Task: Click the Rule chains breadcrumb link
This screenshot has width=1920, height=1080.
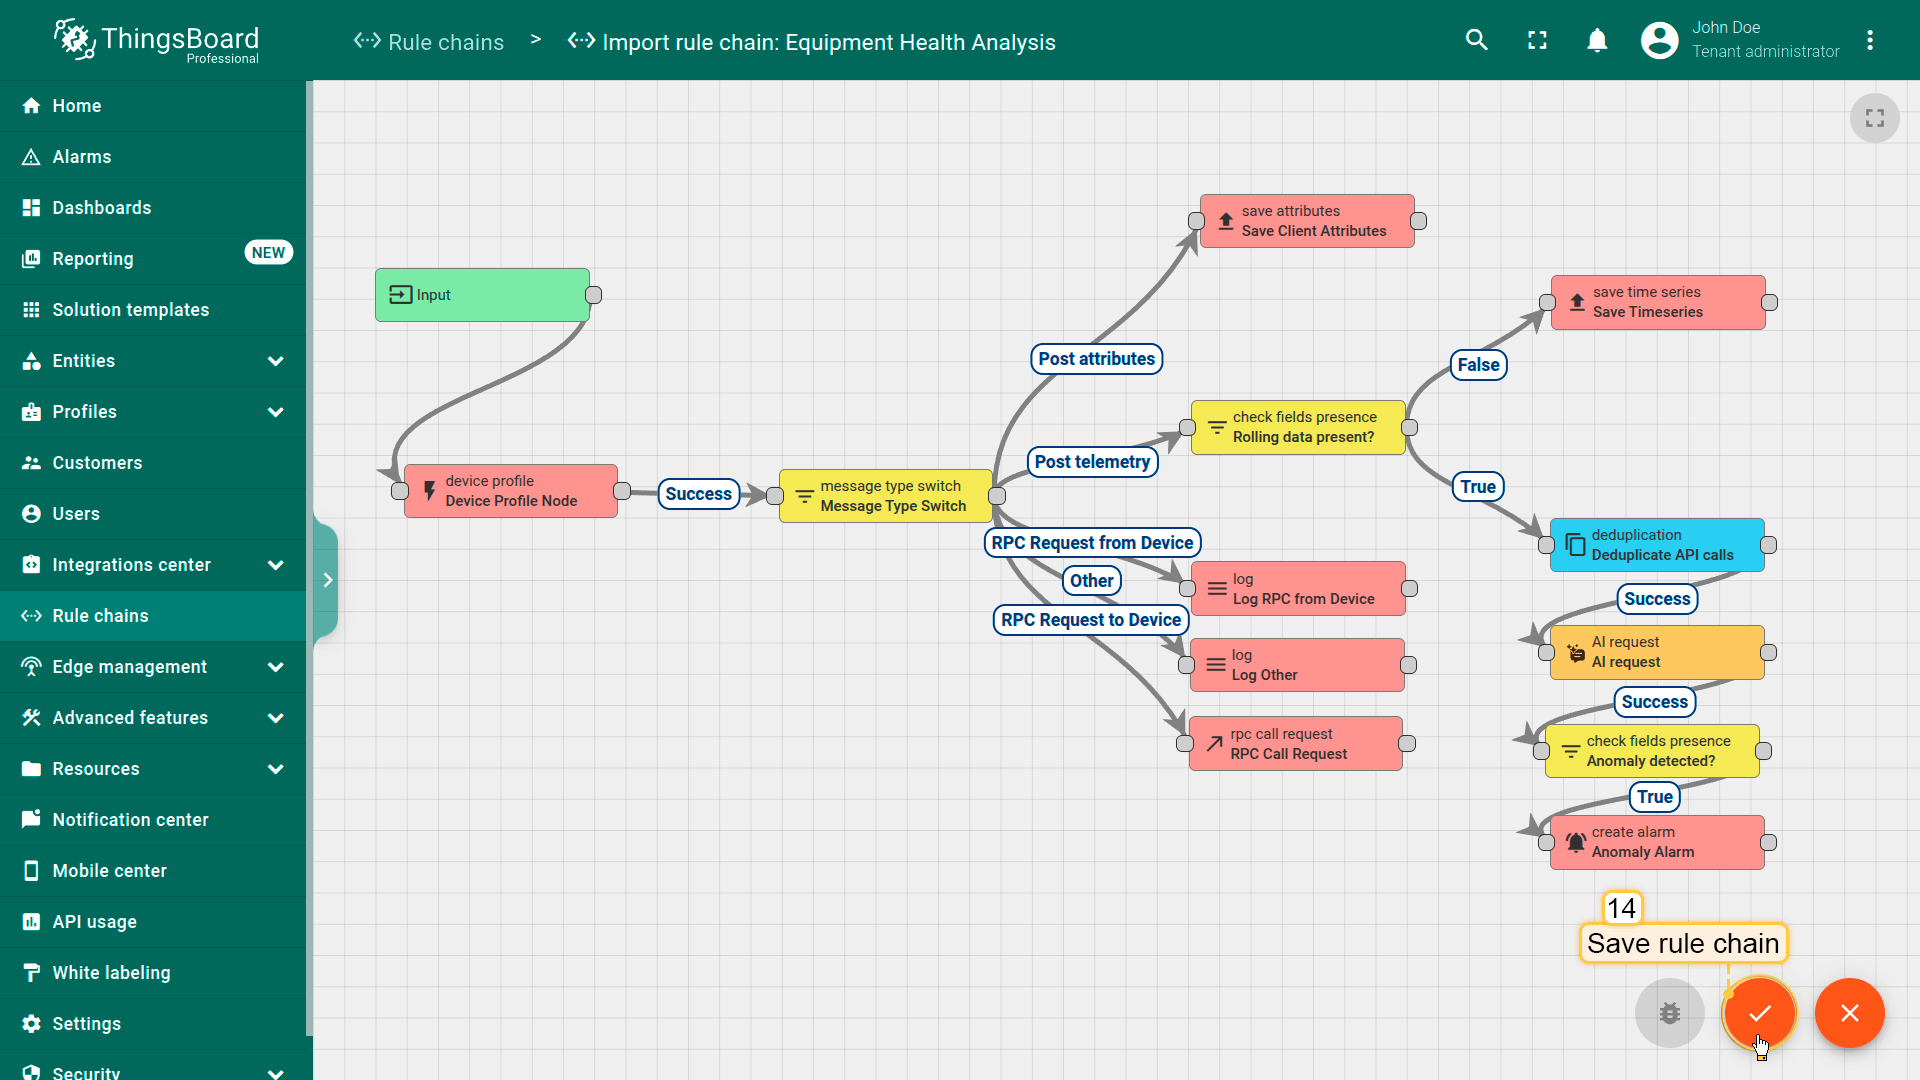Action: [x=429, y=42]
